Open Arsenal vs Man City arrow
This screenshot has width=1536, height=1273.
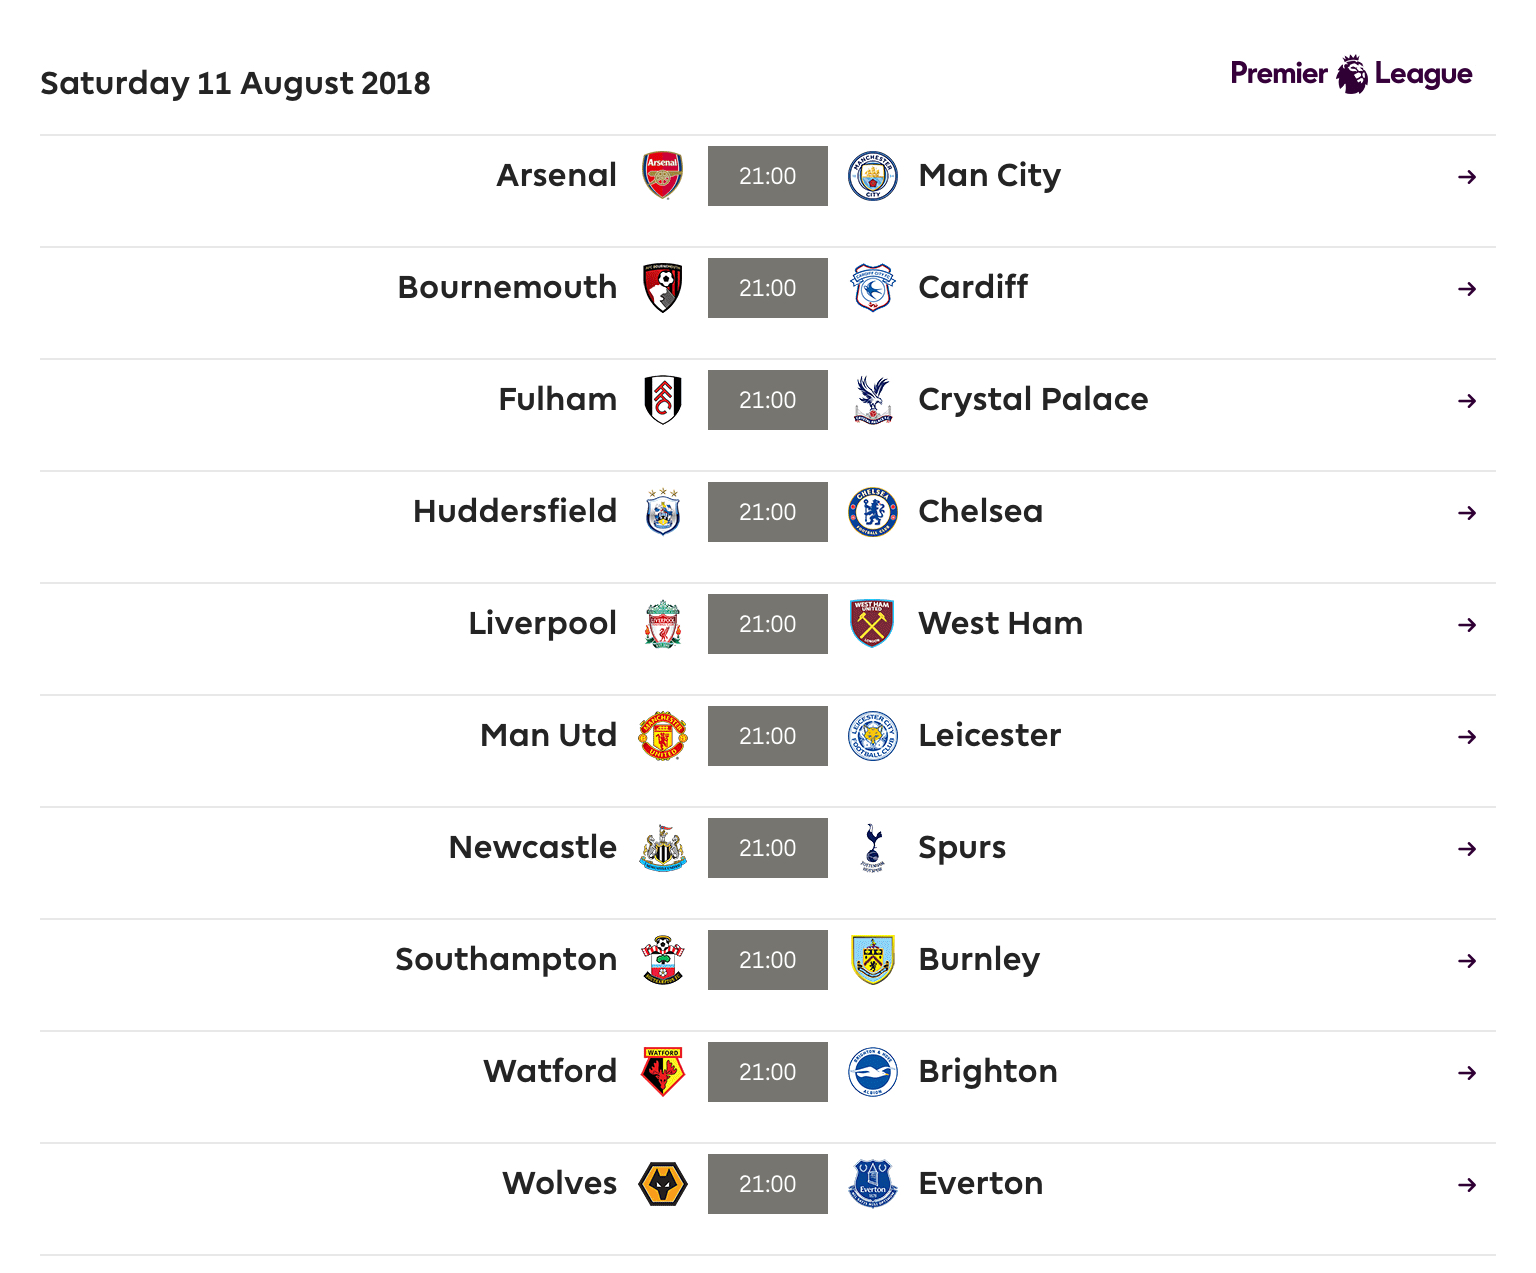(x=1467, y=177)
